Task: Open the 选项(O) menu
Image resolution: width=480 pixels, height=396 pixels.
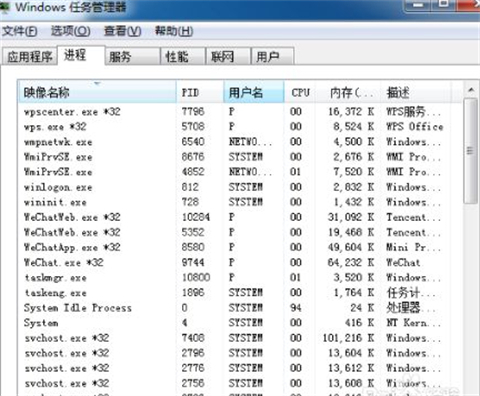Action: 70,31
